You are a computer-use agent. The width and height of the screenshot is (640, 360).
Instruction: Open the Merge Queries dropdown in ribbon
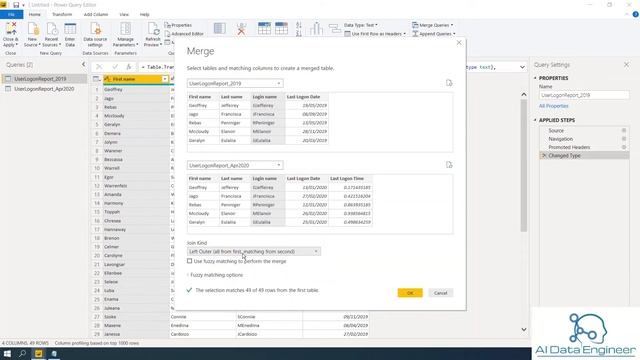433,25
